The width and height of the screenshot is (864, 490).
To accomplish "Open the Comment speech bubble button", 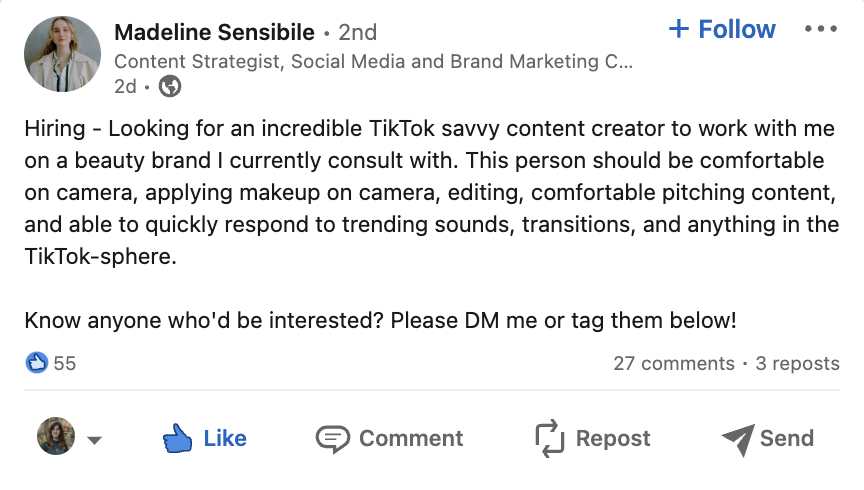I will coord(389,438).
